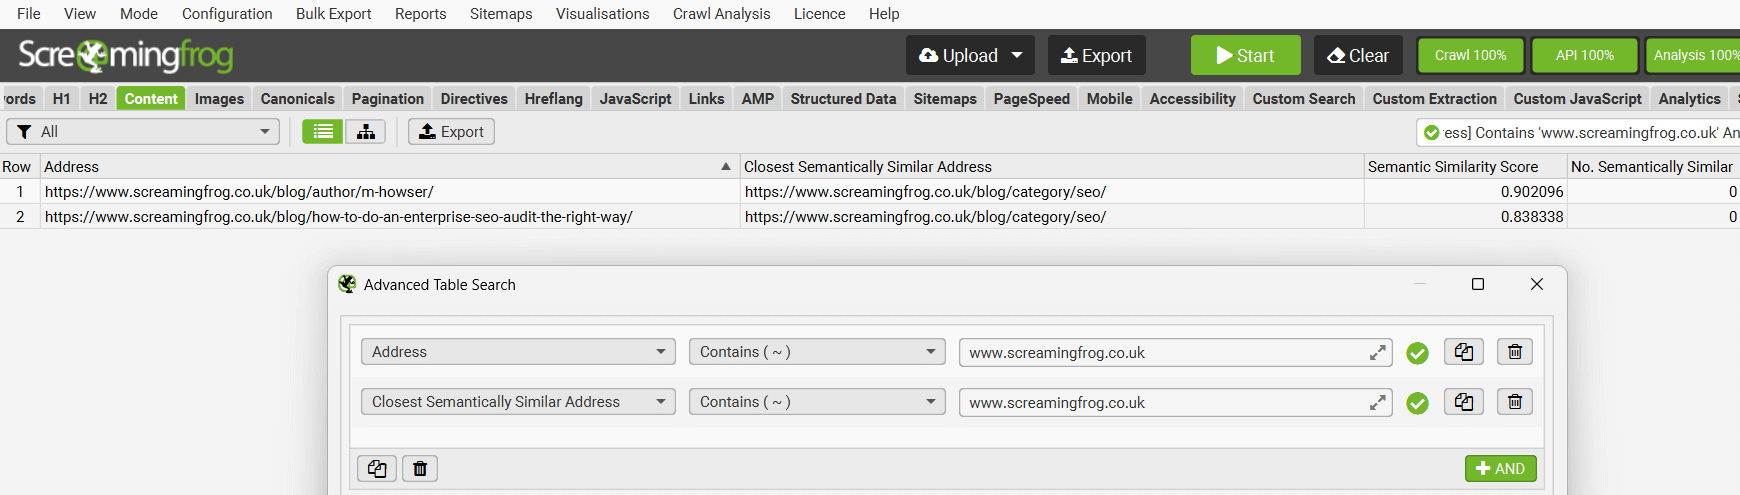Switch to the Images tab

pos(219,98)
